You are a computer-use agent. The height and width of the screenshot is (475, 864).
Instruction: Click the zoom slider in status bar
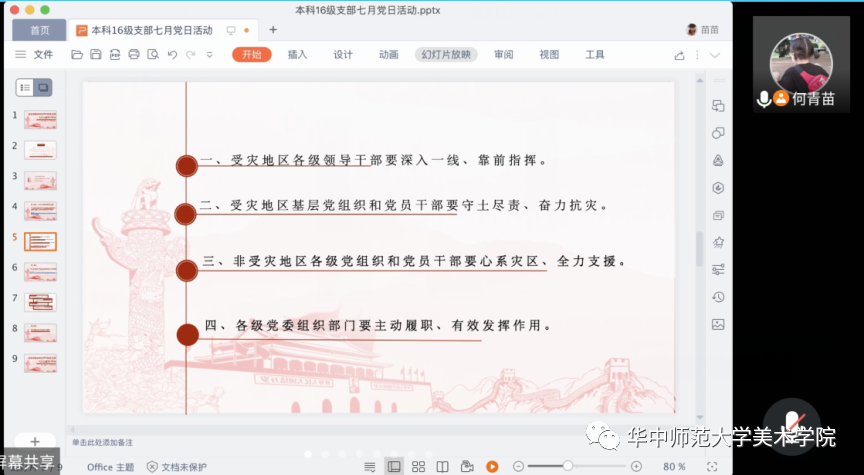tap(568, 466)
